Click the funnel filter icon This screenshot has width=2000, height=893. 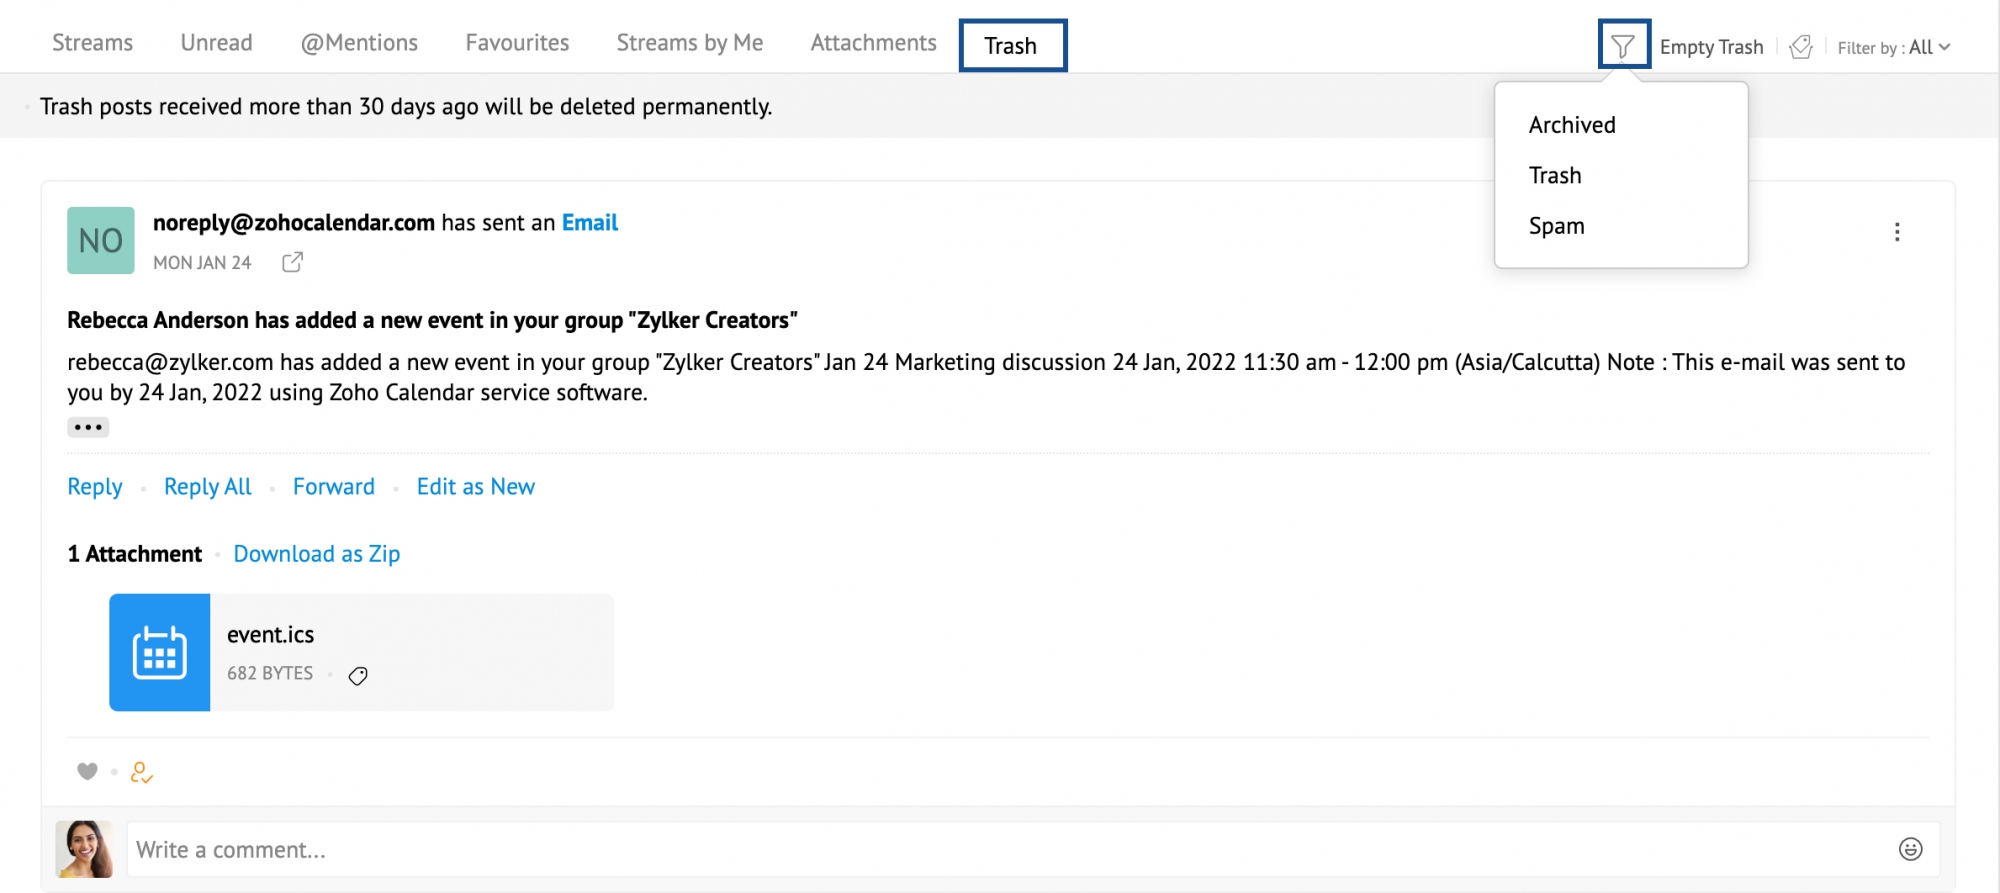(1623, 46)
